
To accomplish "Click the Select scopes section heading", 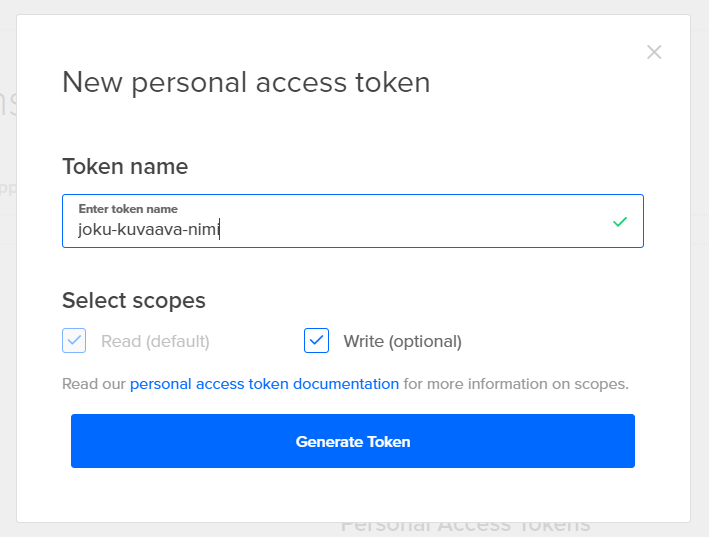I will [134, 300].
